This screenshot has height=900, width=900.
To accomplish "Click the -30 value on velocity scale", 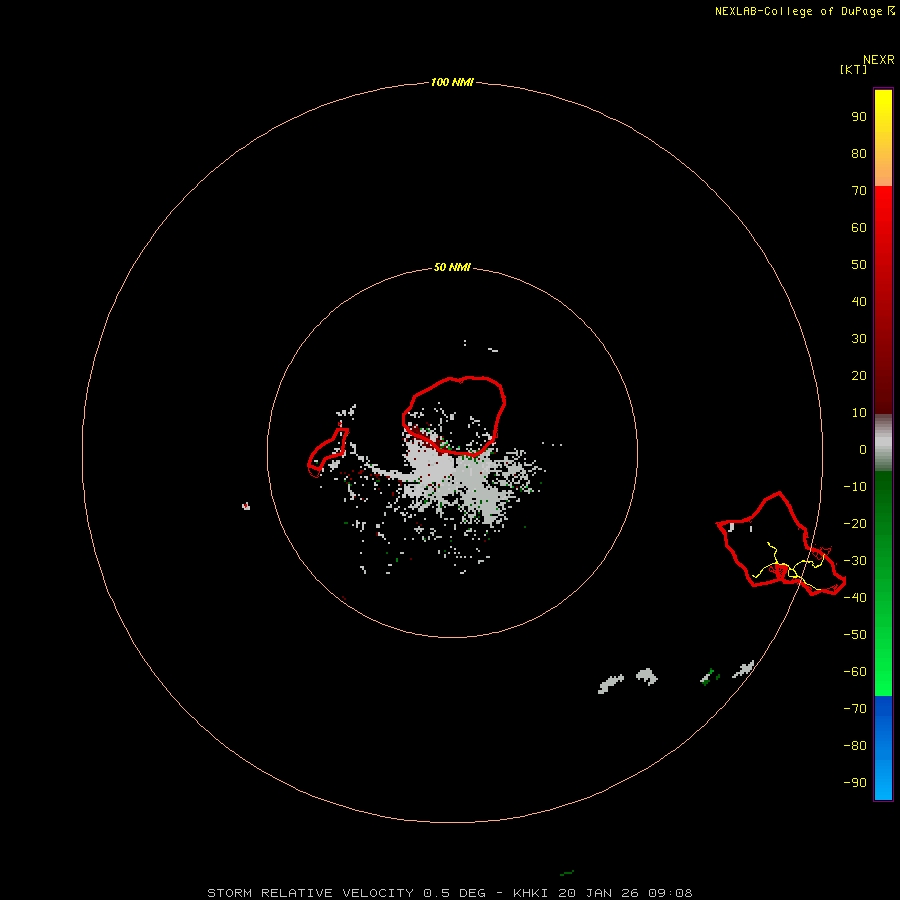I will pos(855,561).
